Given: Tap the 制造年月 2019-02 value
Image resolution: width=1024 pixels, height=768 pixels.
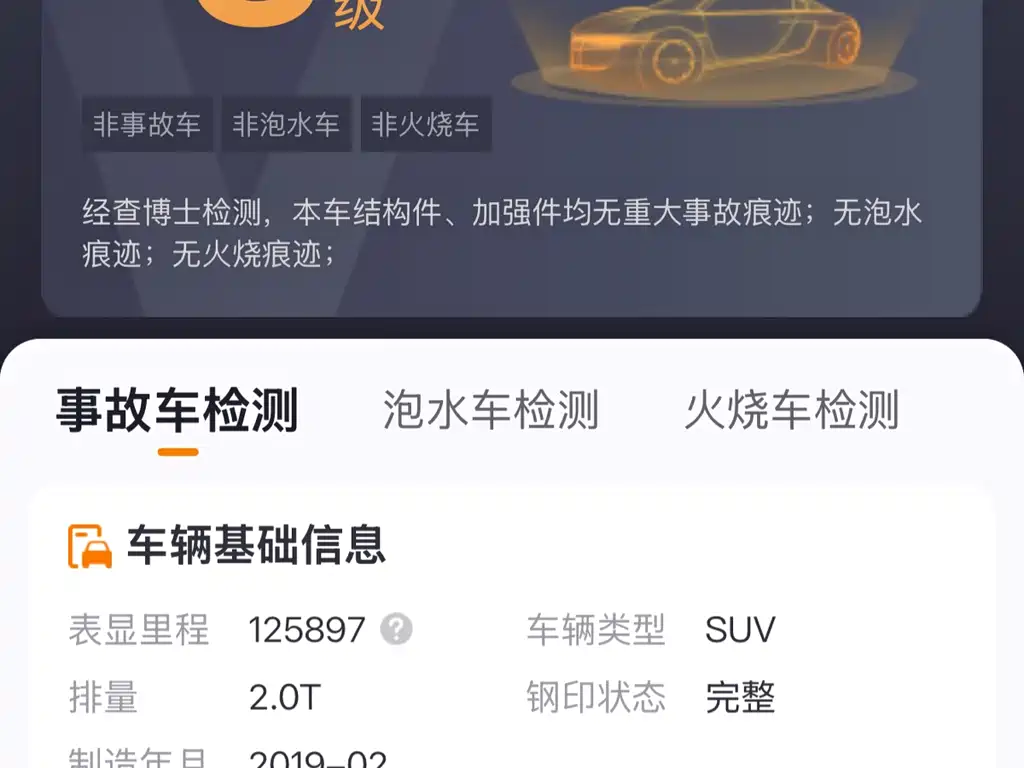Looking at the screenshot, I should (x=318, y=759).
